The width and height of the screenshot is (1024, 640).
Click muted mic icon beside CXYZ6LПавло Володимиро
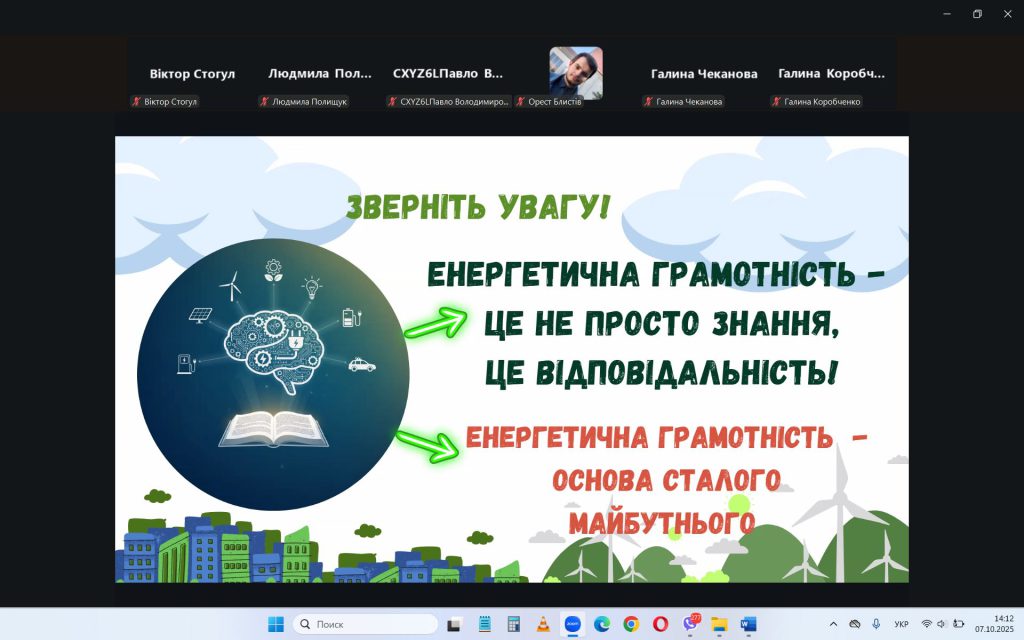click(392, 101)
